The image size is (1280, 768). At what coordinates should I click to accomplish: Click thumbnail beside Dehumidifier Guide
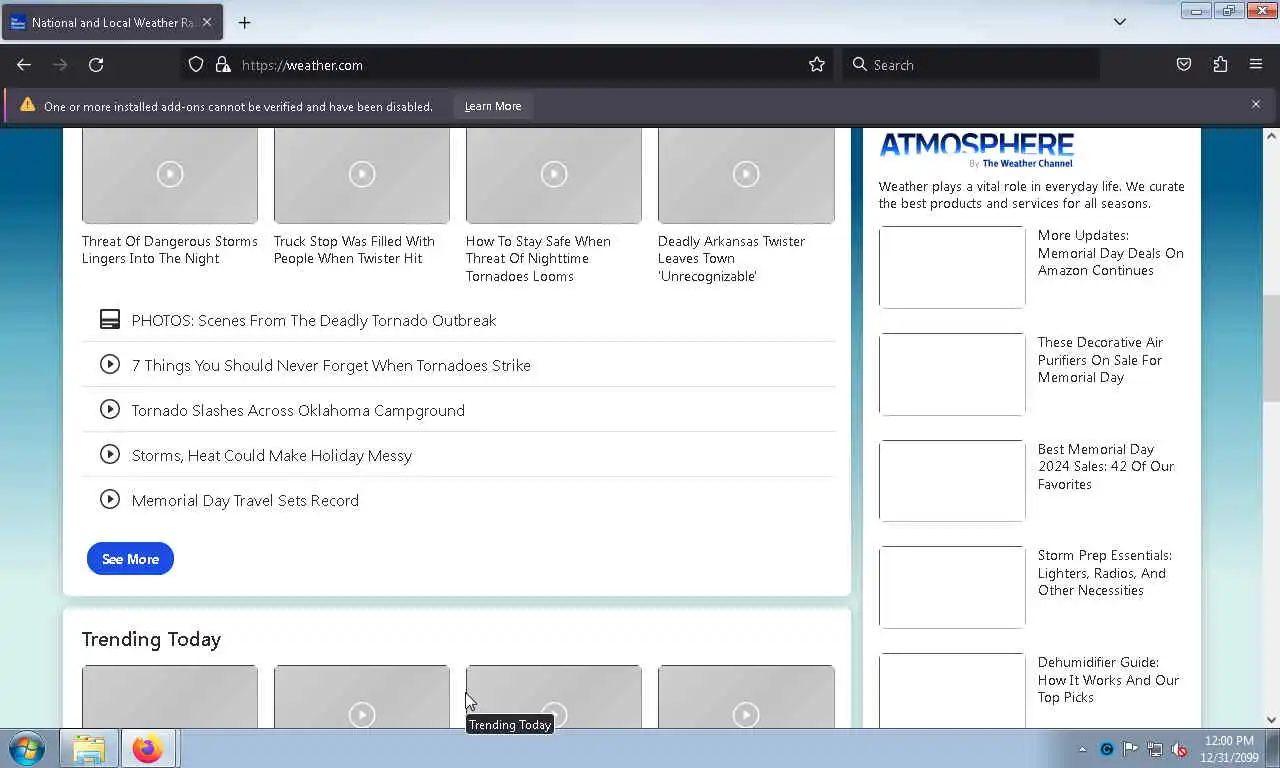[952, 690]
